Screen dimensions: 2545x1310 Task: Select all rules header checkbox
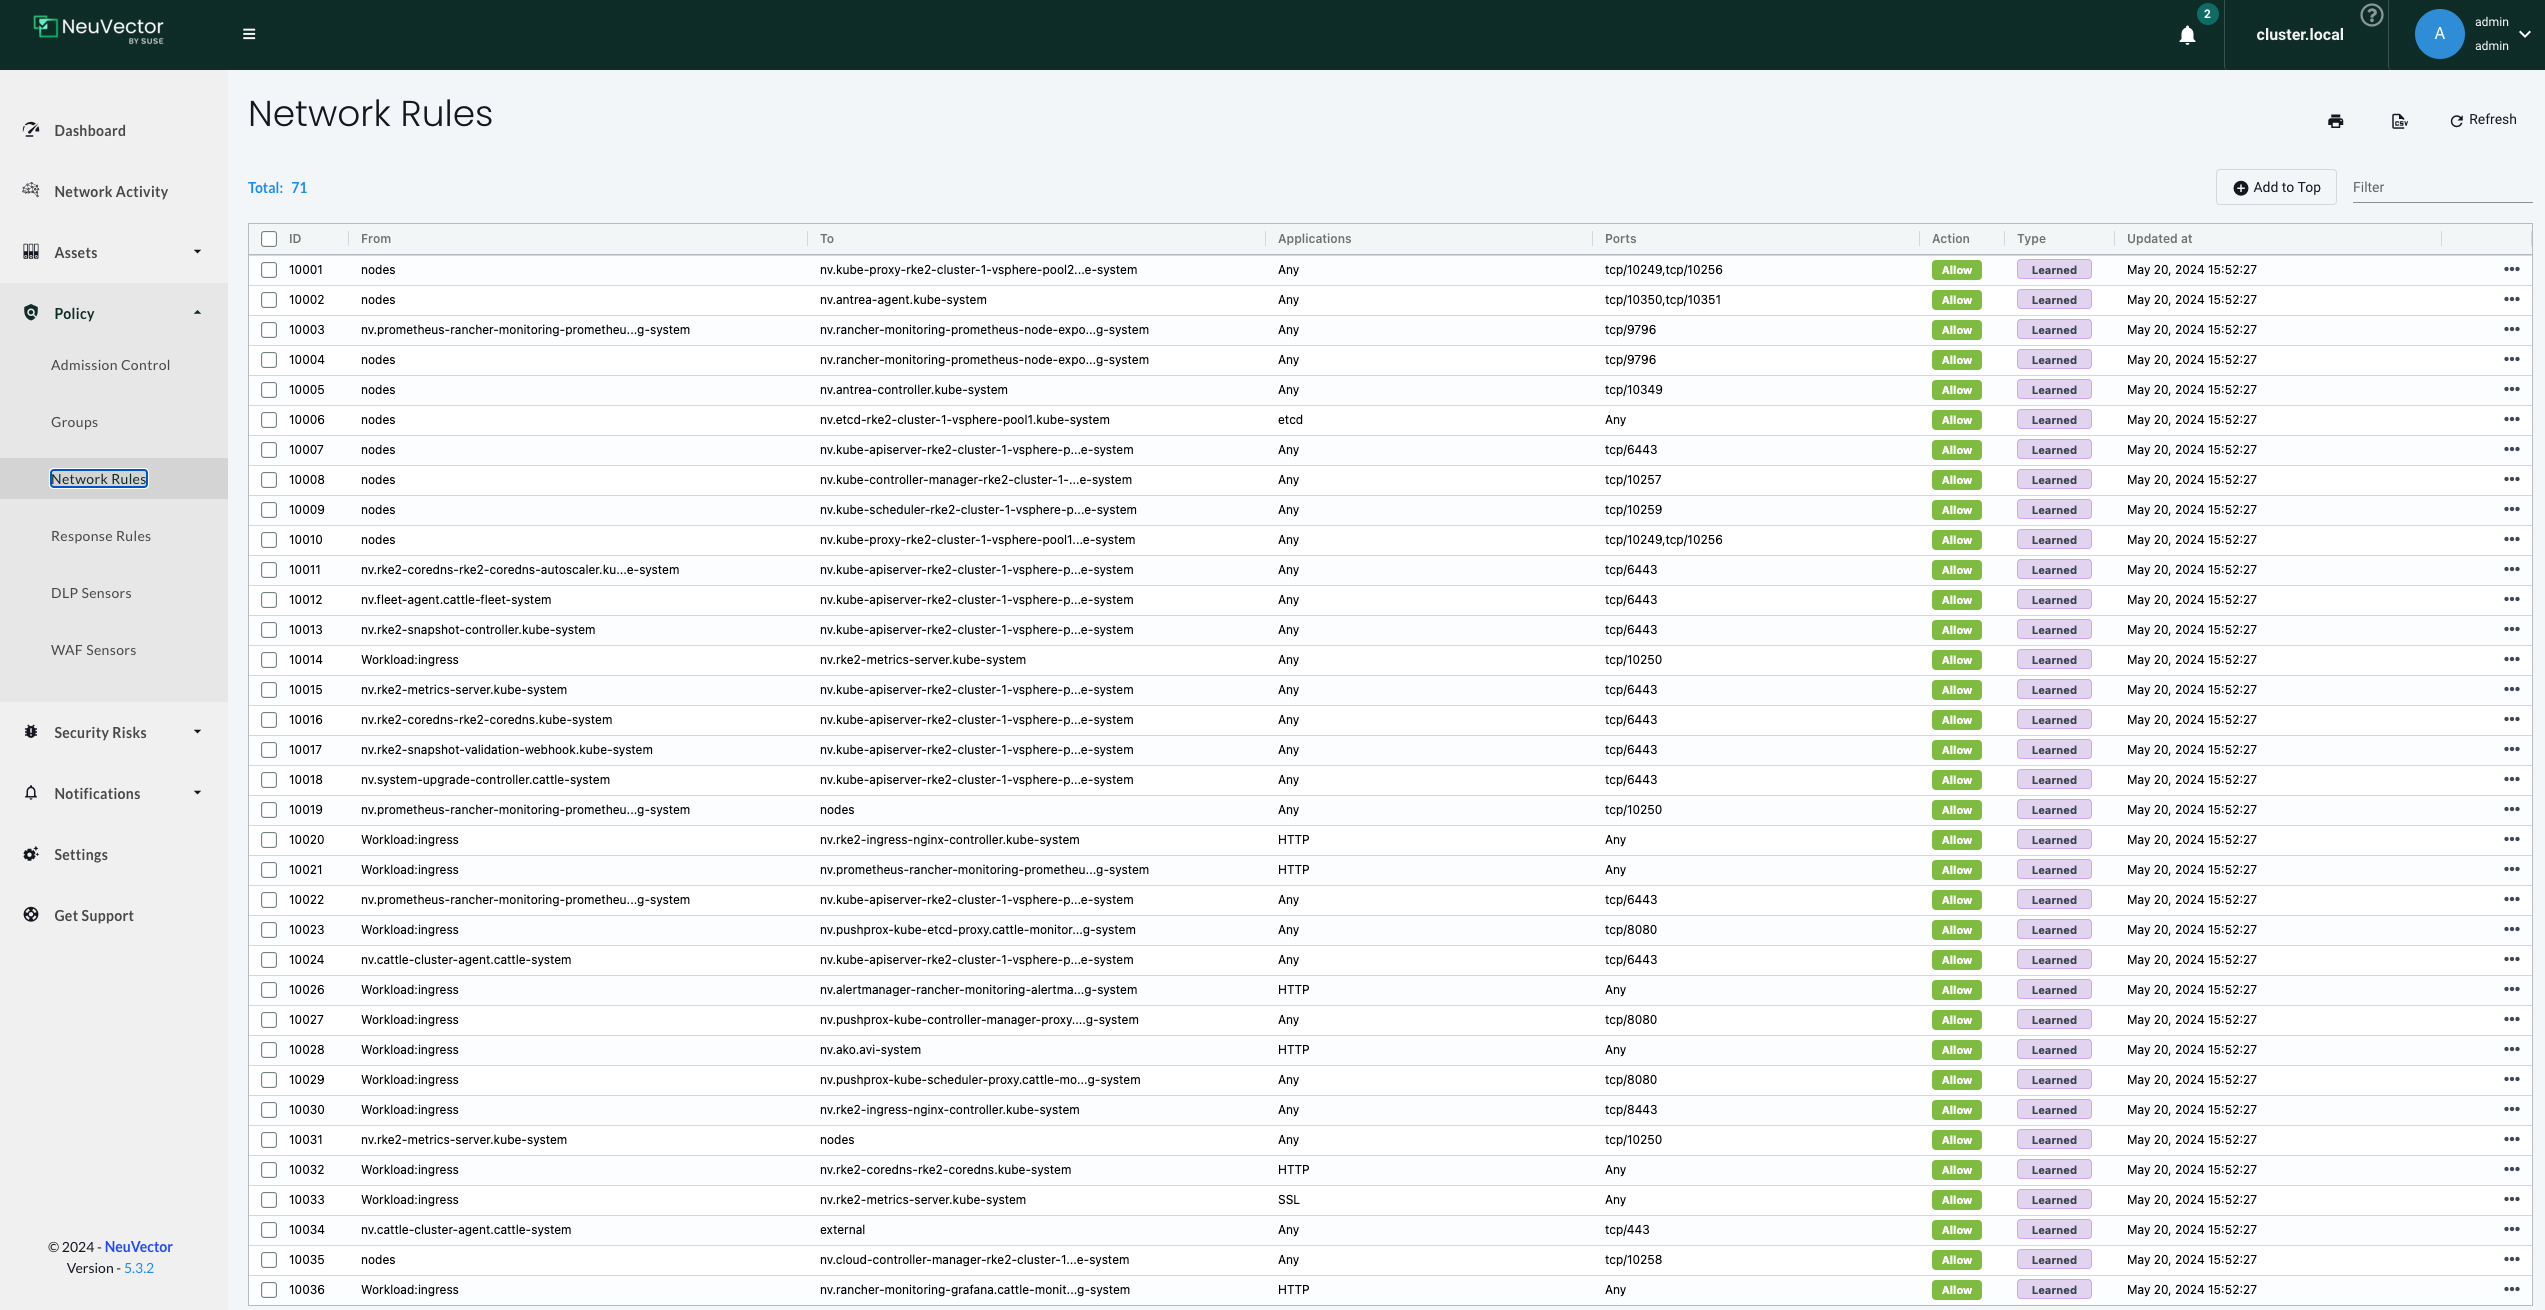tap(269, 239)
